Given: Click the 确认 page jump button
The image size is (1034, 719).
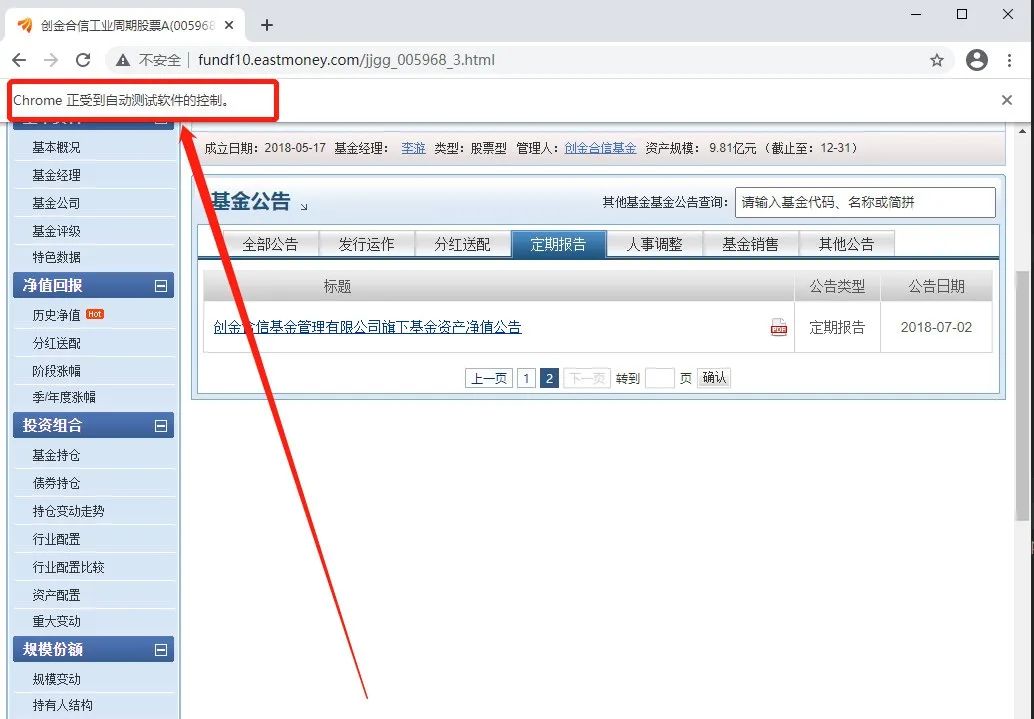Looking at the screenshot, I should (713, 378).
